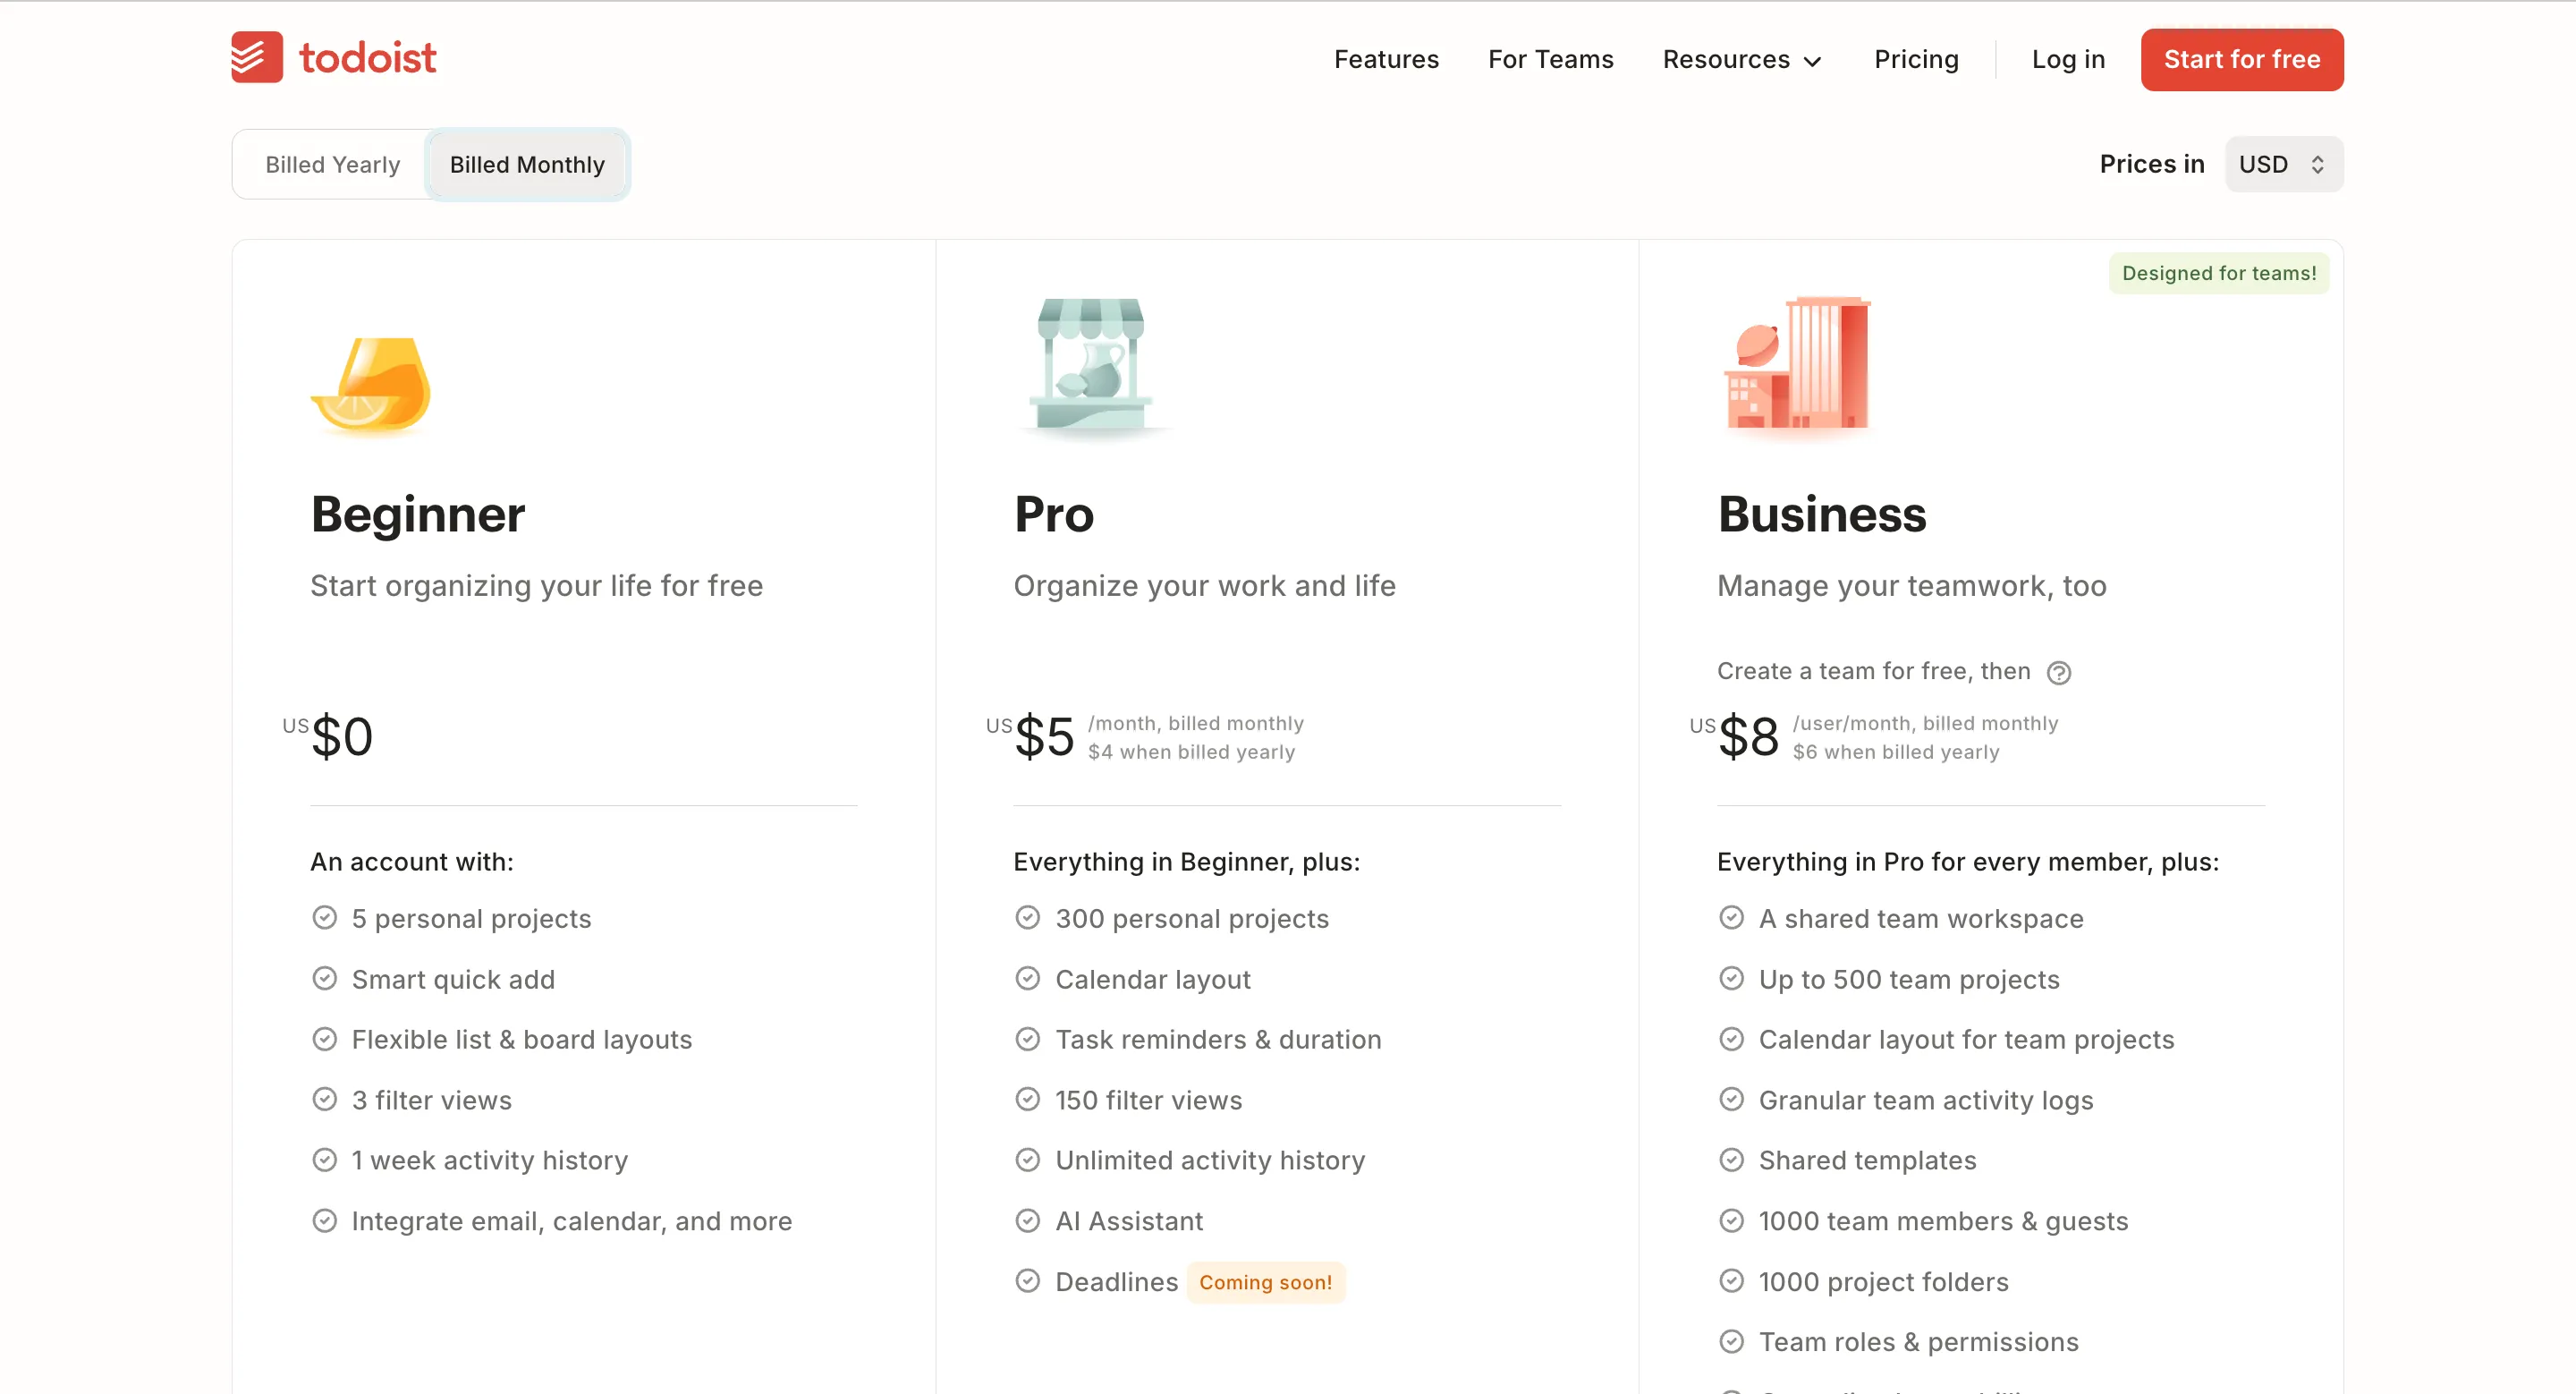Image resolution: width=2576 pixels, height=1394 pixels.
Task: Click check icon next to '300 personal projects'
Action: point(1028,918)
